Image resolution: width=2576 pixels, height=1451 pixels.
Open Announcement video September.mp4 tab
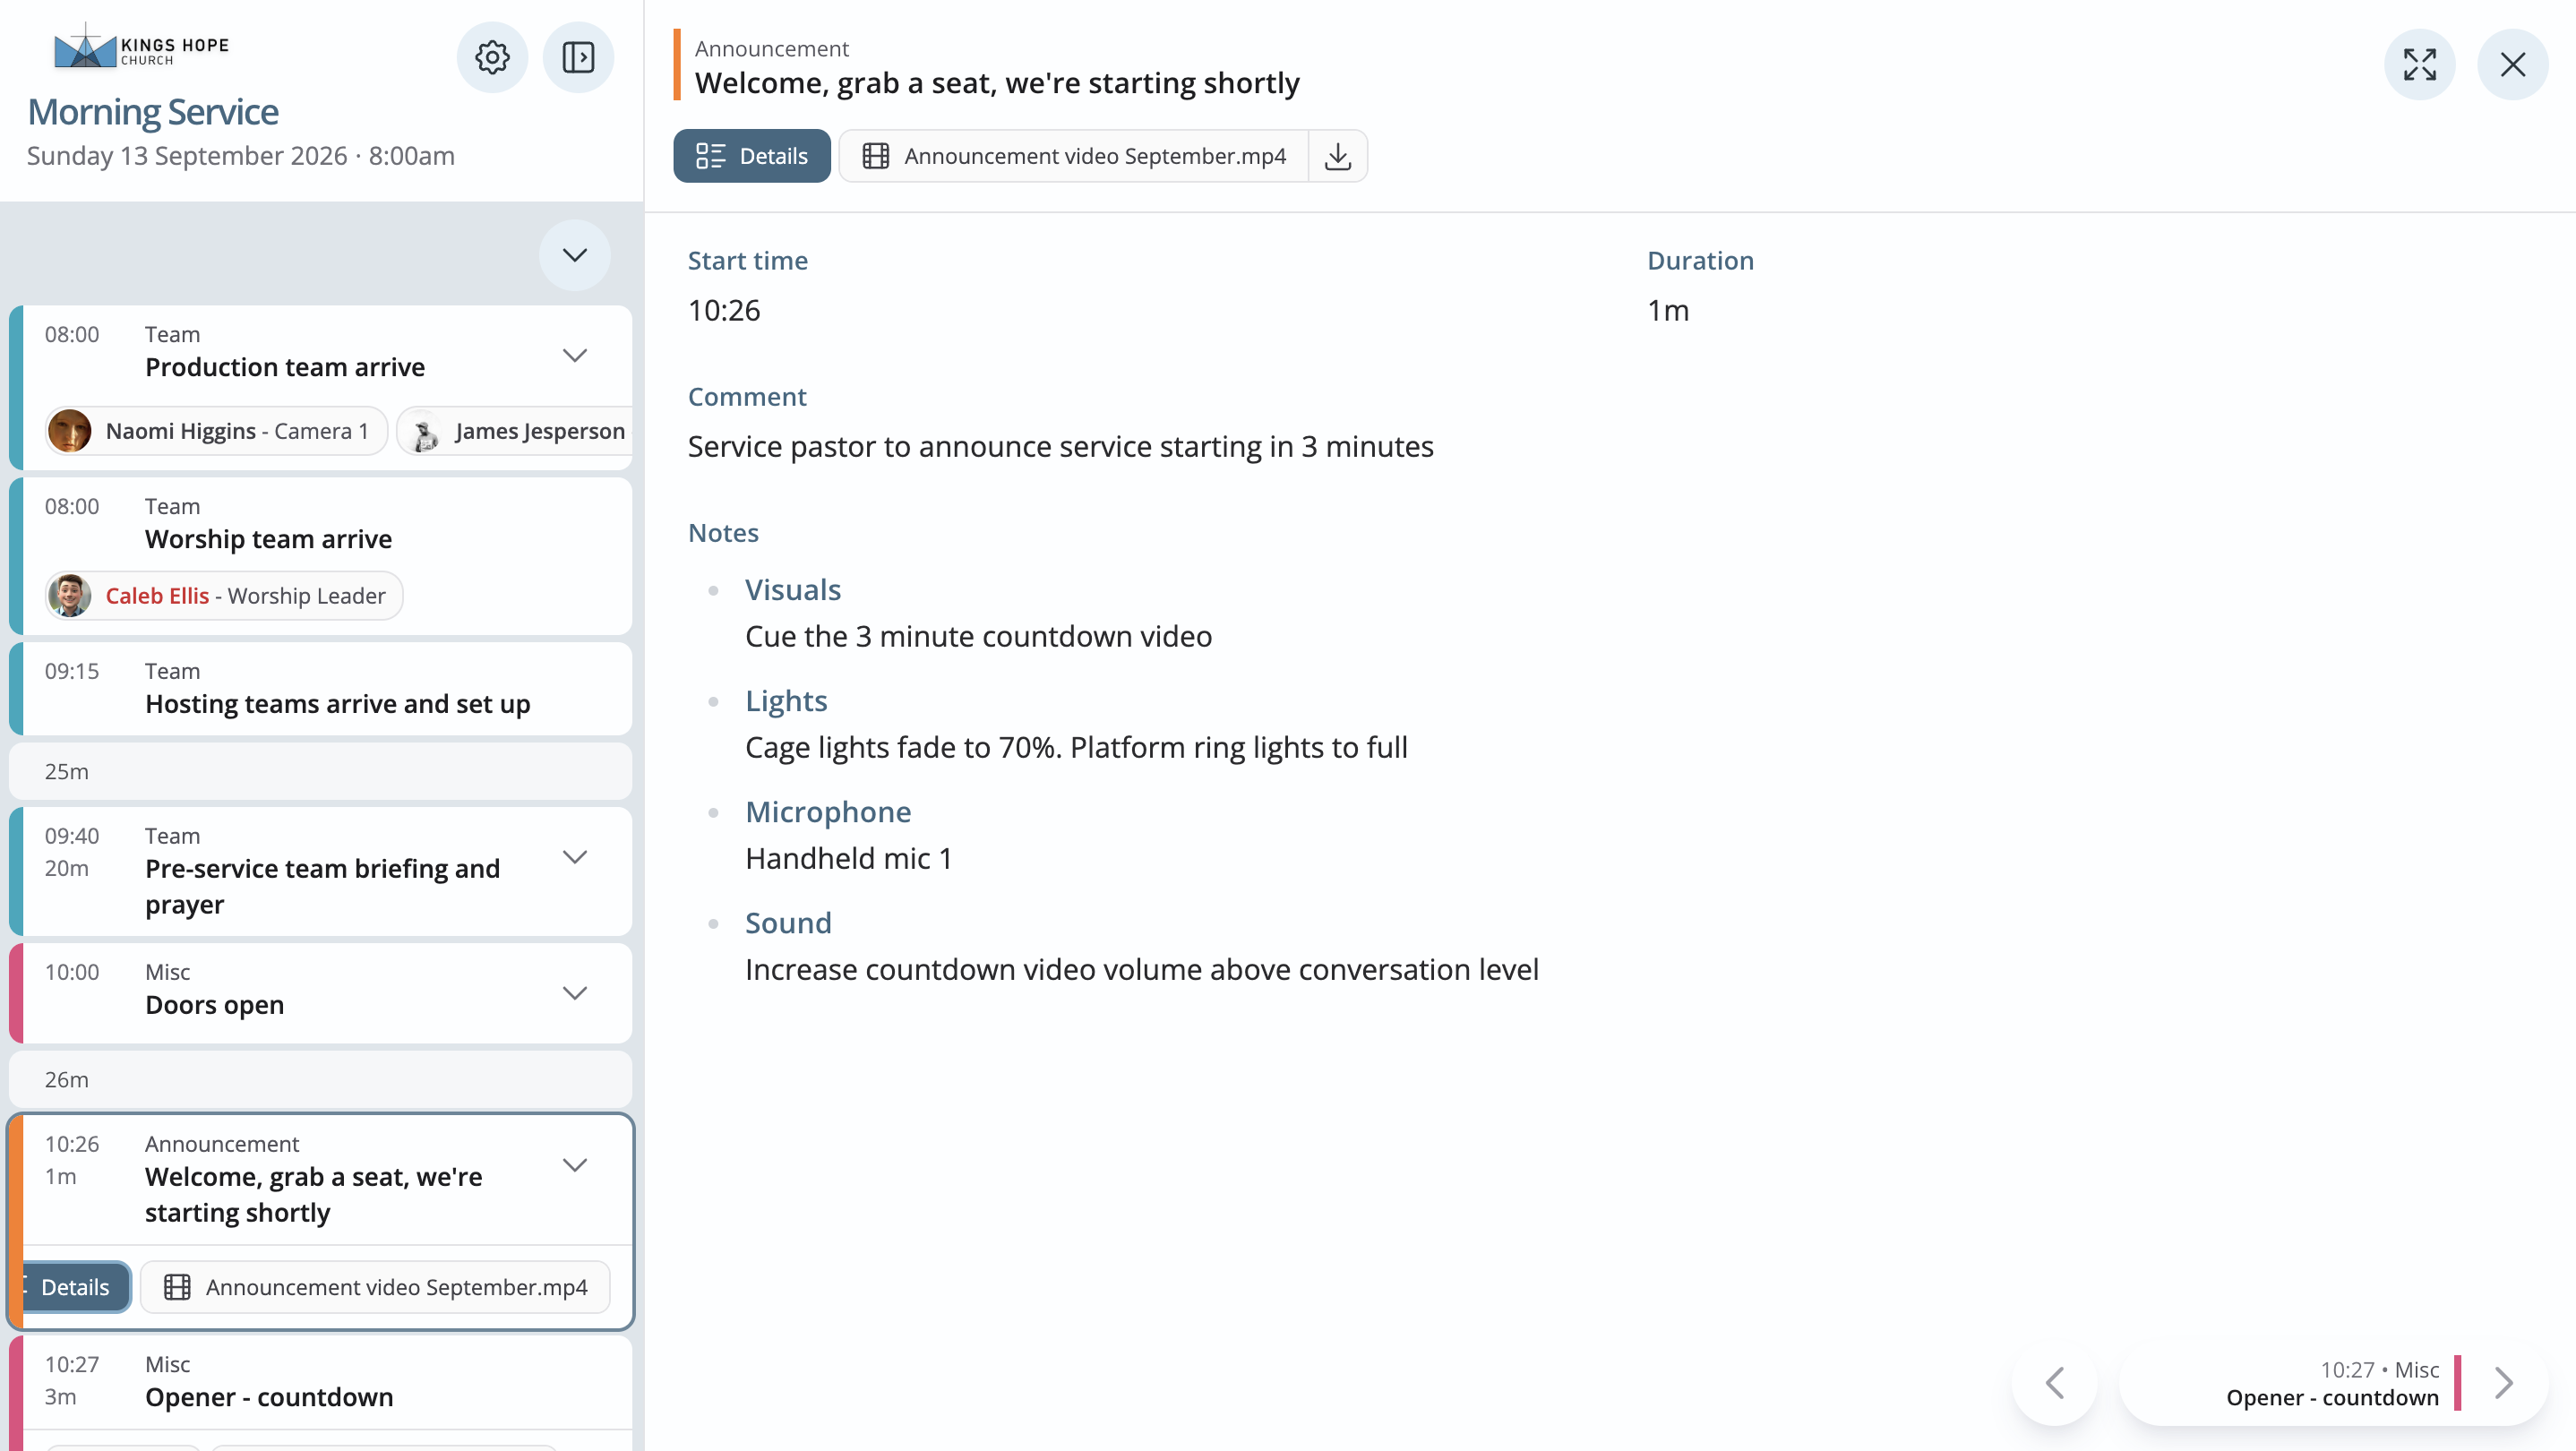coord(1074,156)
